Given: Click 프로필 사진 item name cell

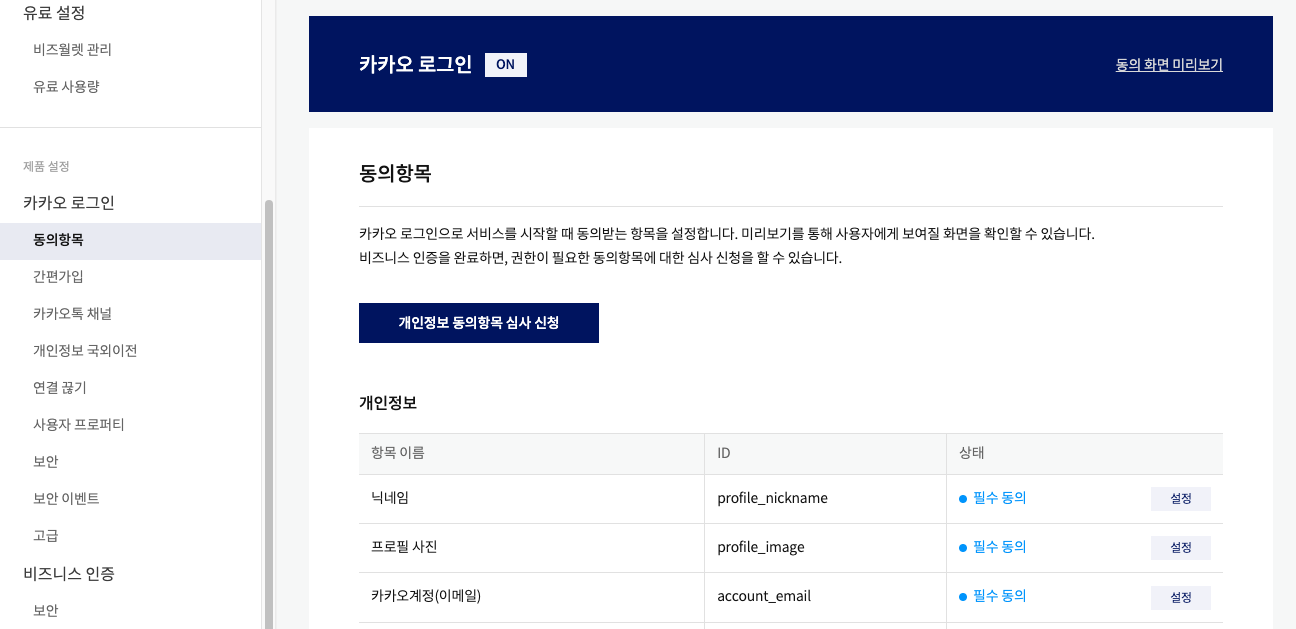Looking at the screenshot, I should [531, 548].
